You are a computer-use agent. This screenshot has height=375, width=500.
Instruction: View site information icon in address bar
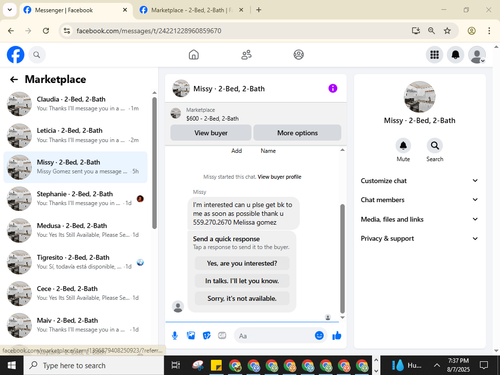(x=67, y=31)
